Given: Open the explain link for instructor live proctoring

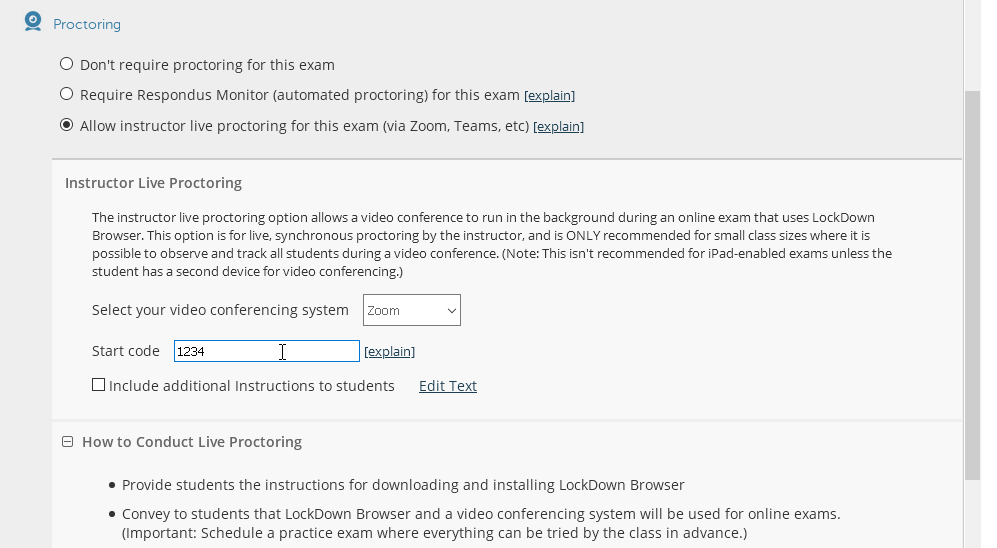Looking at the screenshot, I should 558,127.
